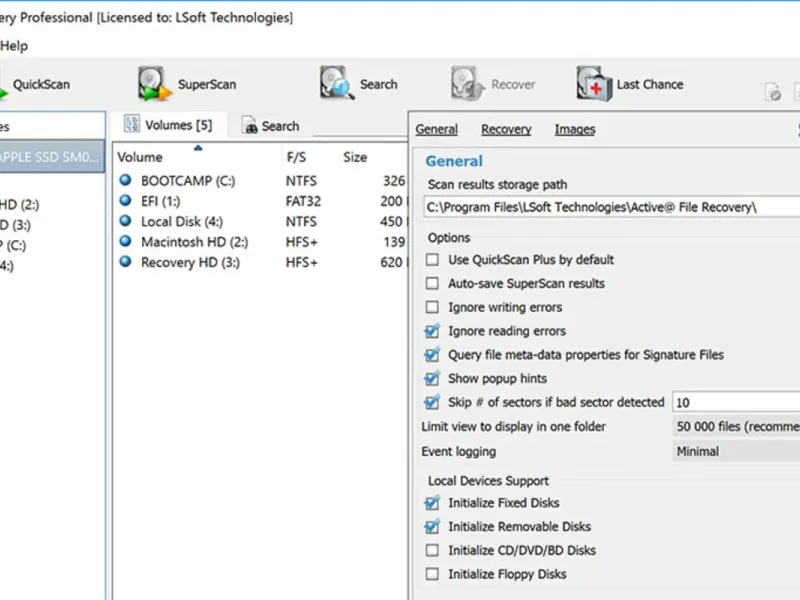Viewport: 800px width, 600px height.
Task: Uncheck Ignore reading errors
Action: [432, 331]
